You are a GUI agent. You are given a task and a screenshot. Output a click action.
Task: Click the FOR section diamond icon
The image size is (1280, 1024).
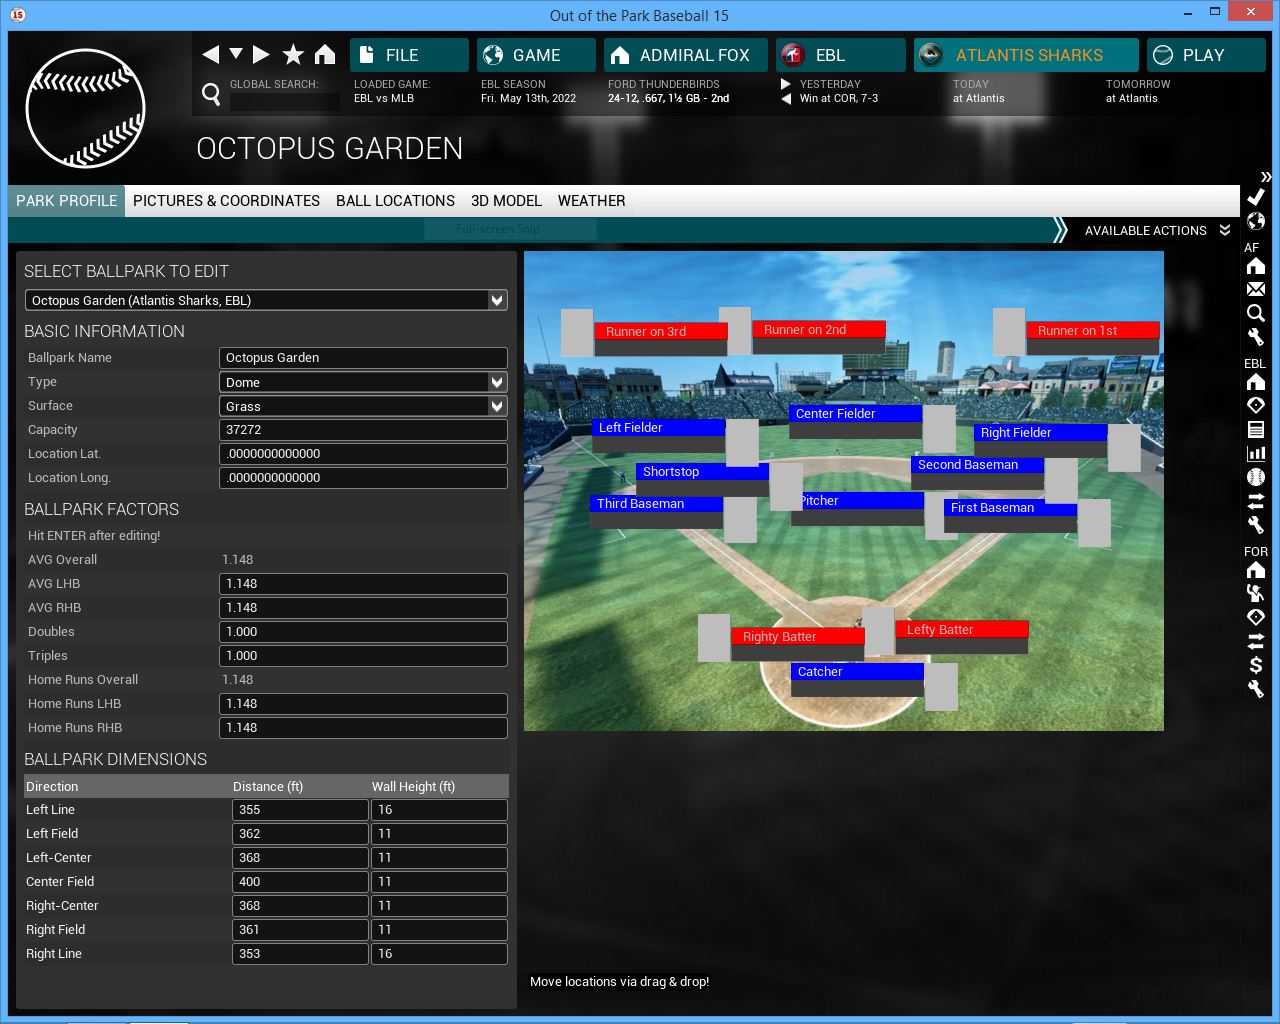coord(1256,617)
